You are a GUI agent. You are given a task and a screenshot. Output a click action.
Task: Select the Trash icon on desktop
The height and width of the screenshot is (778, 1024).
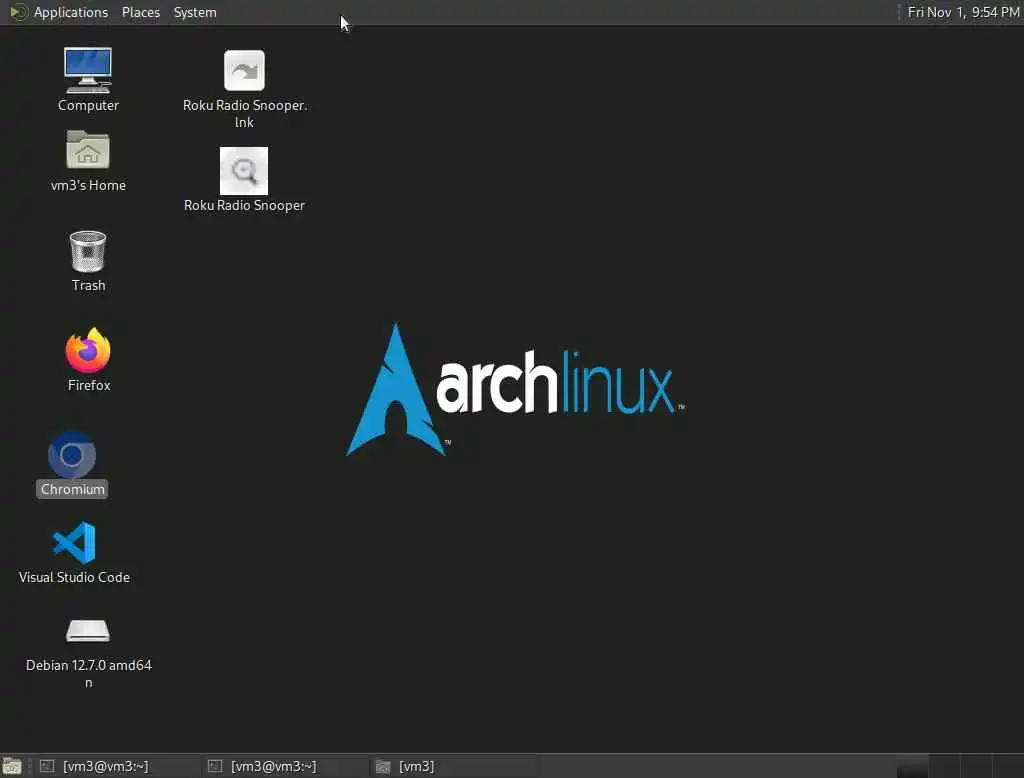click(88, 251)
